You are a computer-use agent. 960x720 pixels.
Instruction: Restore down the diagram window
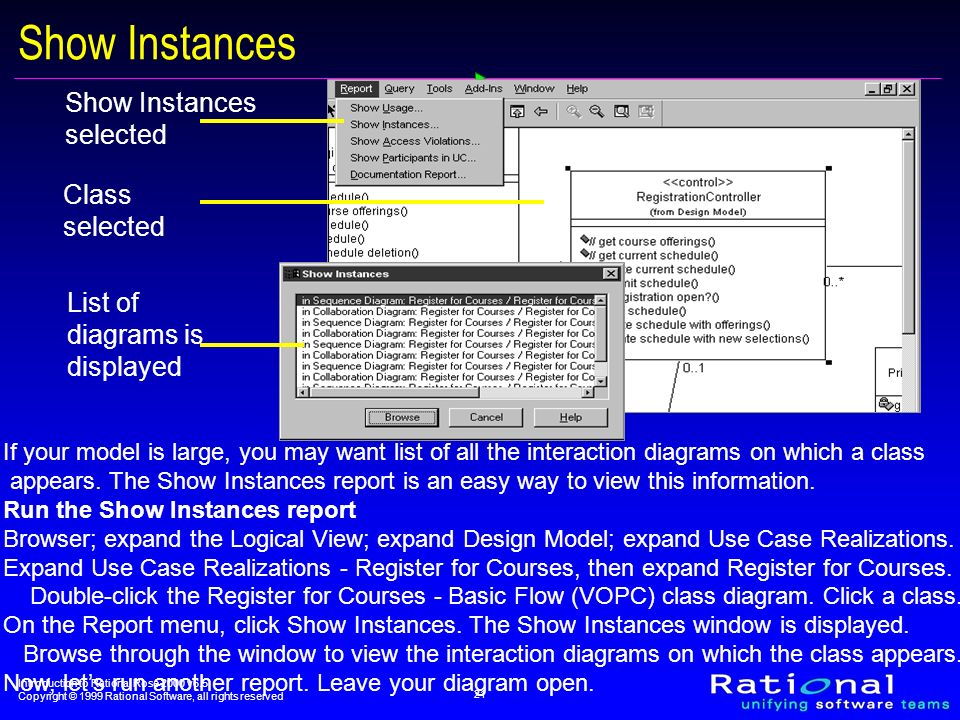tap(888, 89)
